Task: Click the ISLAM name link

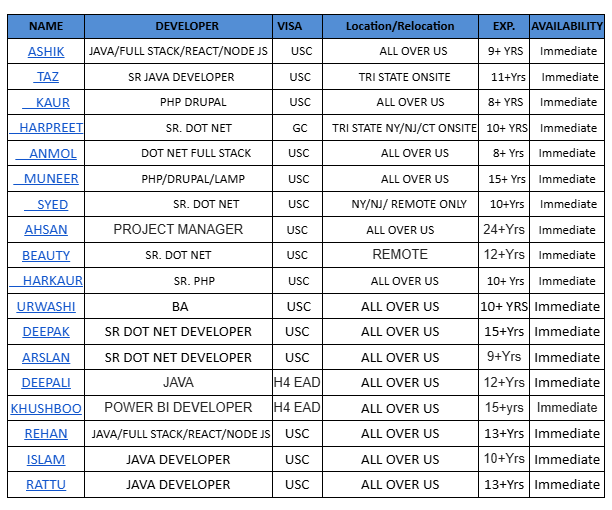Action: tap(46, 459)
